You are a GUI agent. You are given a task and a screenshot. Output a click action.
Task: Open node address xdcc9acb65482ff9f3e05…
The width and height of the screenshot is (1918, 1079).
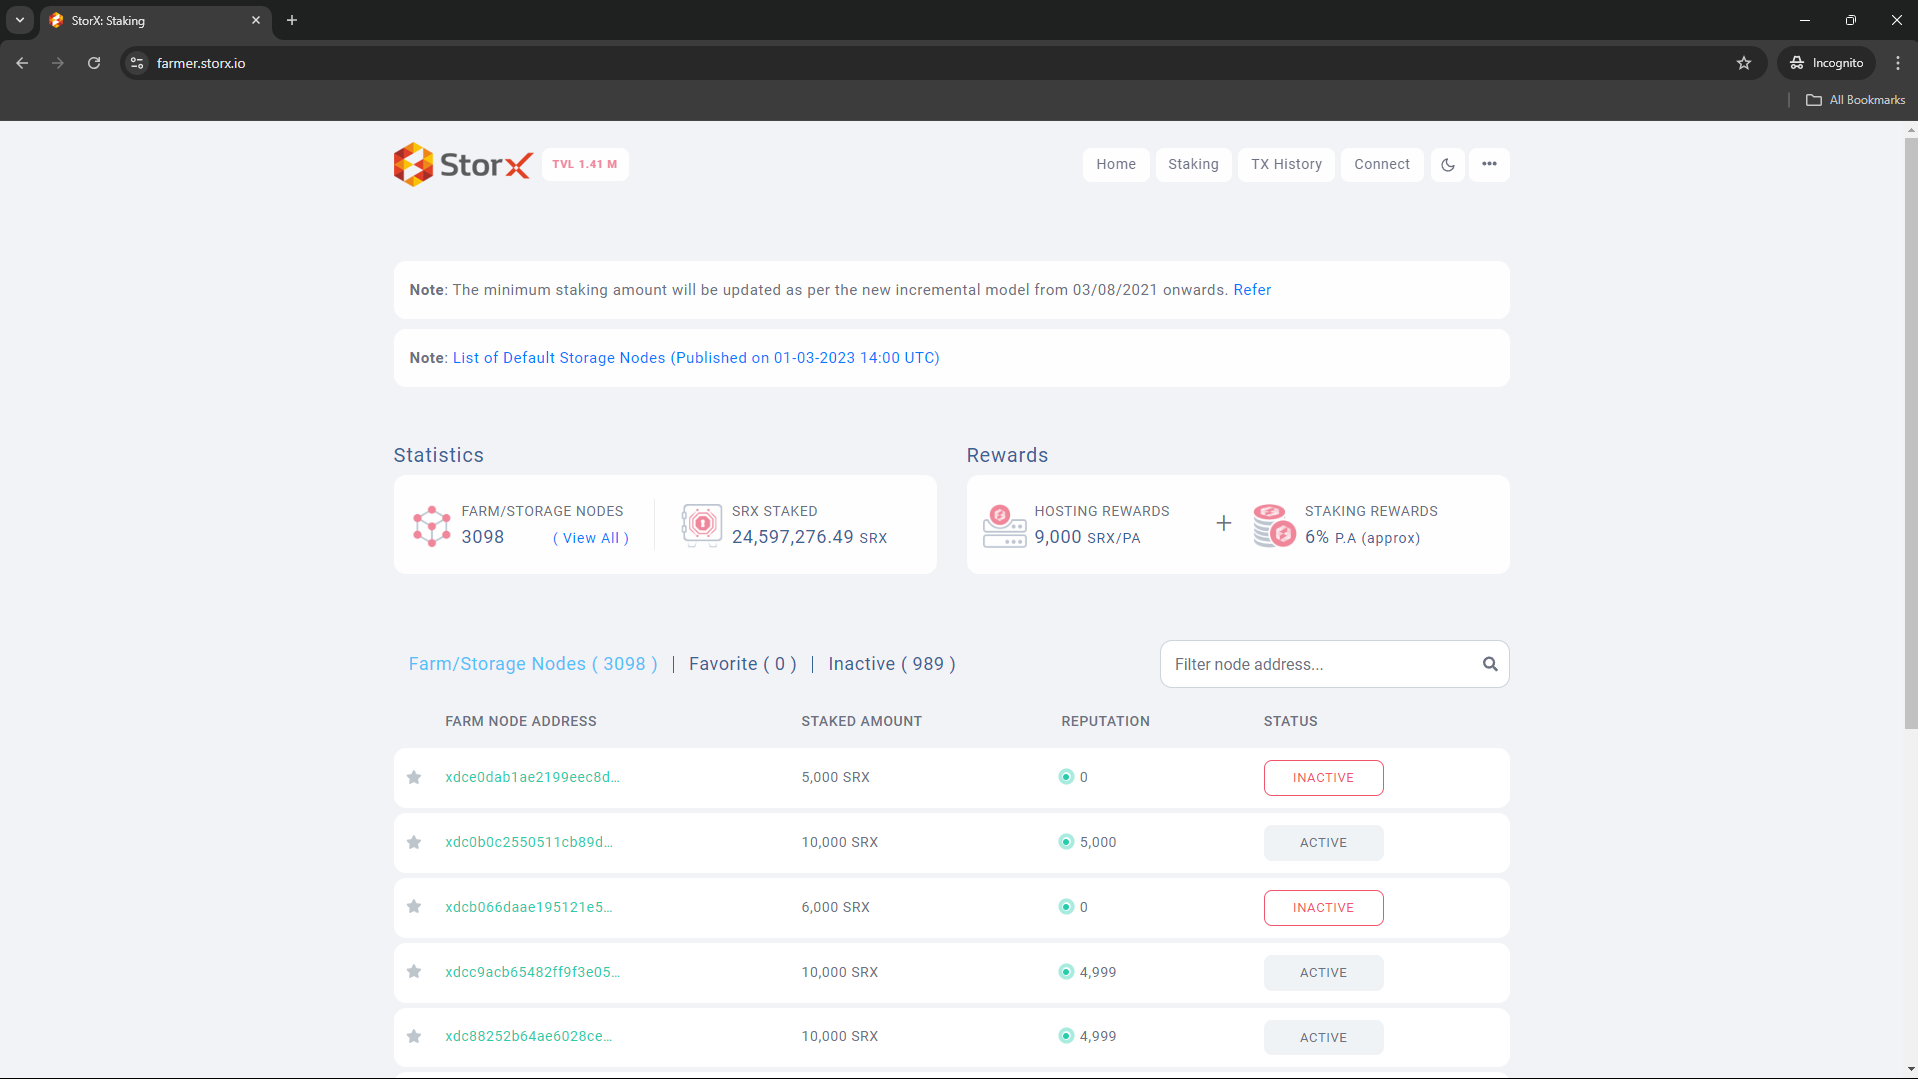coord(532,972)
